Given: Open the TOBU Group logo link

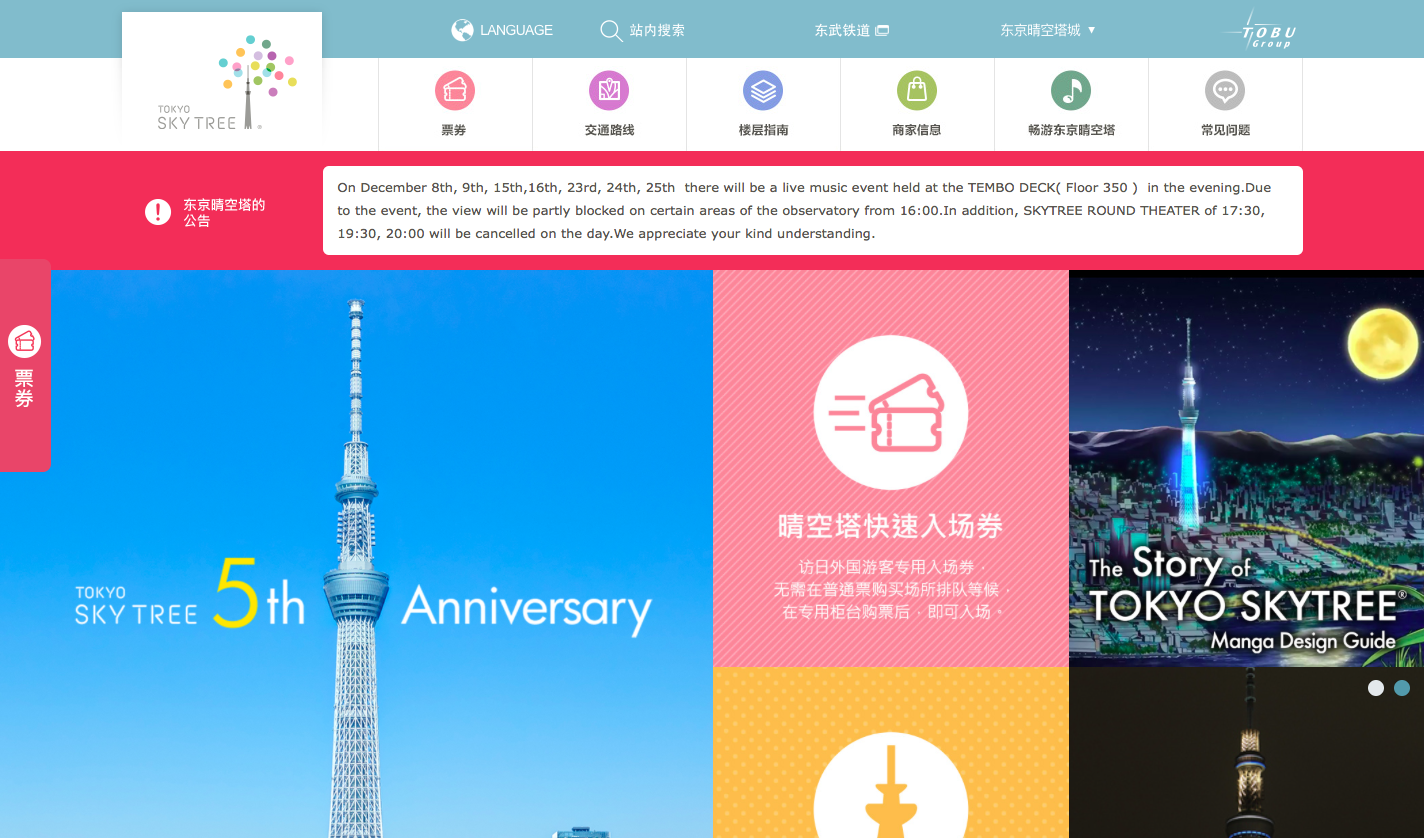Looking at the screenshot, I should pyautogui.click(x=1259, y=30).
